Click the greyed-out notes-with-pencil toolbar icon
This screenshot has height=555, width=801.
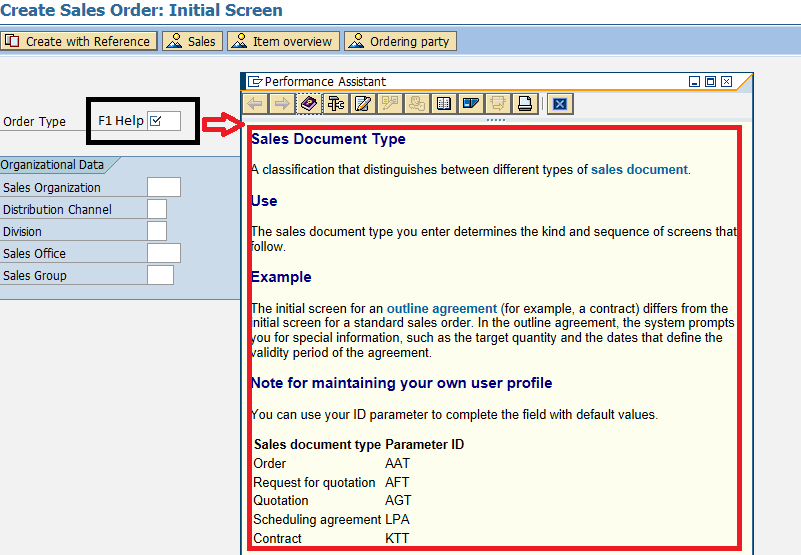click(390, 104)
